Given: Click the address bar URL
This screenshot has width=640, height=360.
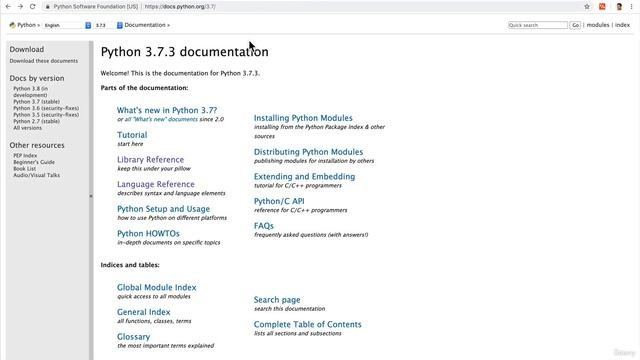Looking at the screenshot, I should tap(180, 7).
